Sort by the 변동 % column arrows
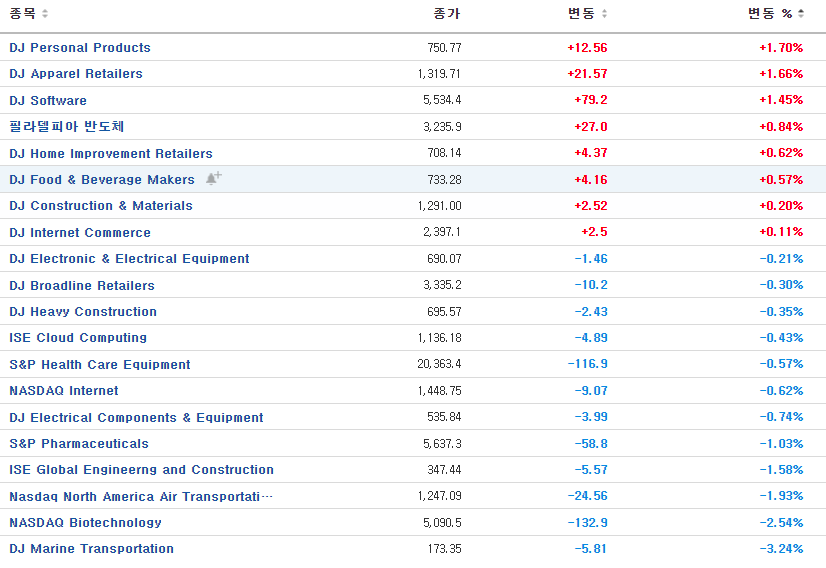826x568 pixels. pos(801,14)
